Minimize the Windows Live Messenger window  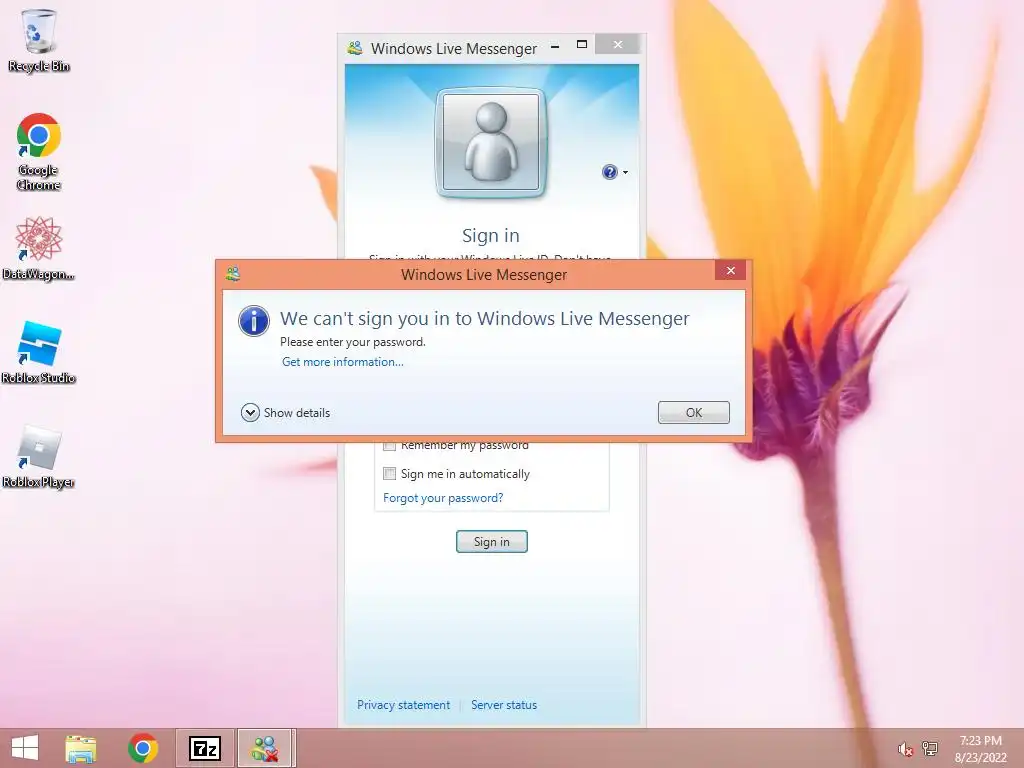555,46
